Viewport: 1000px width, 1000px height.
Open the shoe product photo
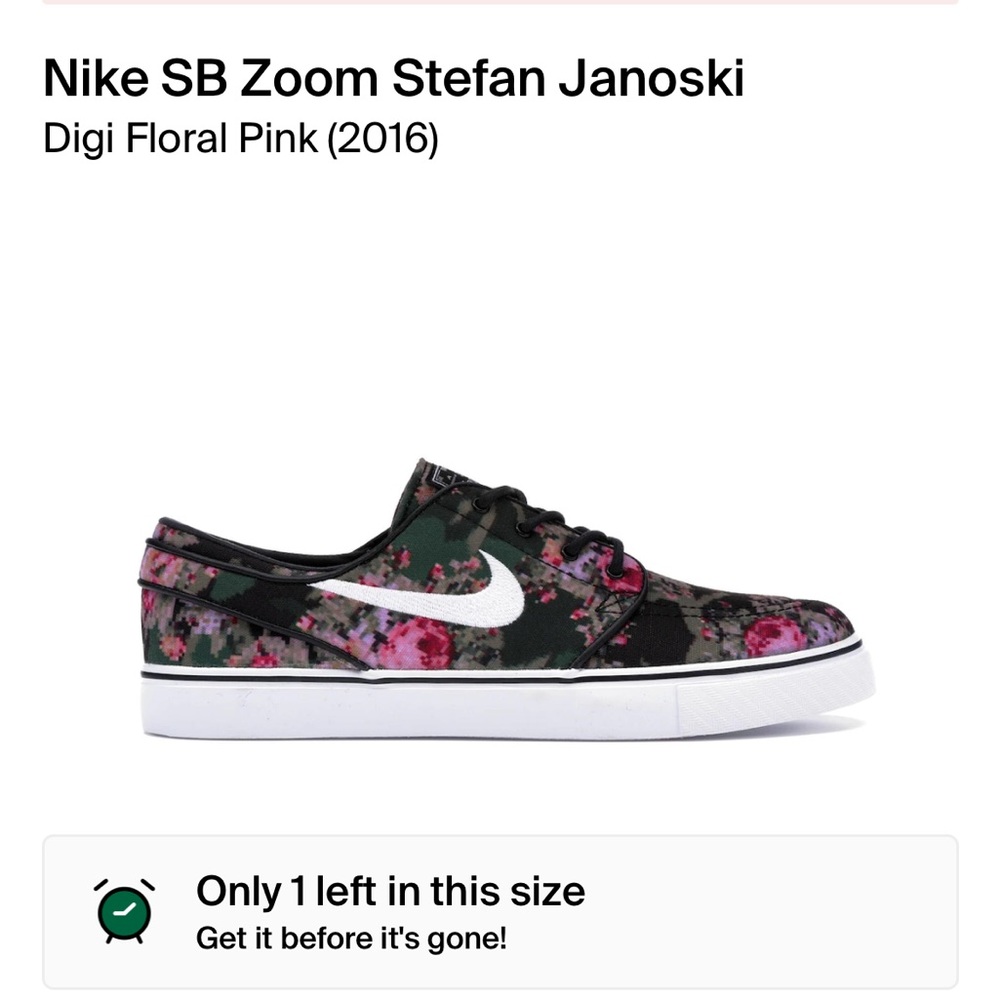(x=500, y=590)
